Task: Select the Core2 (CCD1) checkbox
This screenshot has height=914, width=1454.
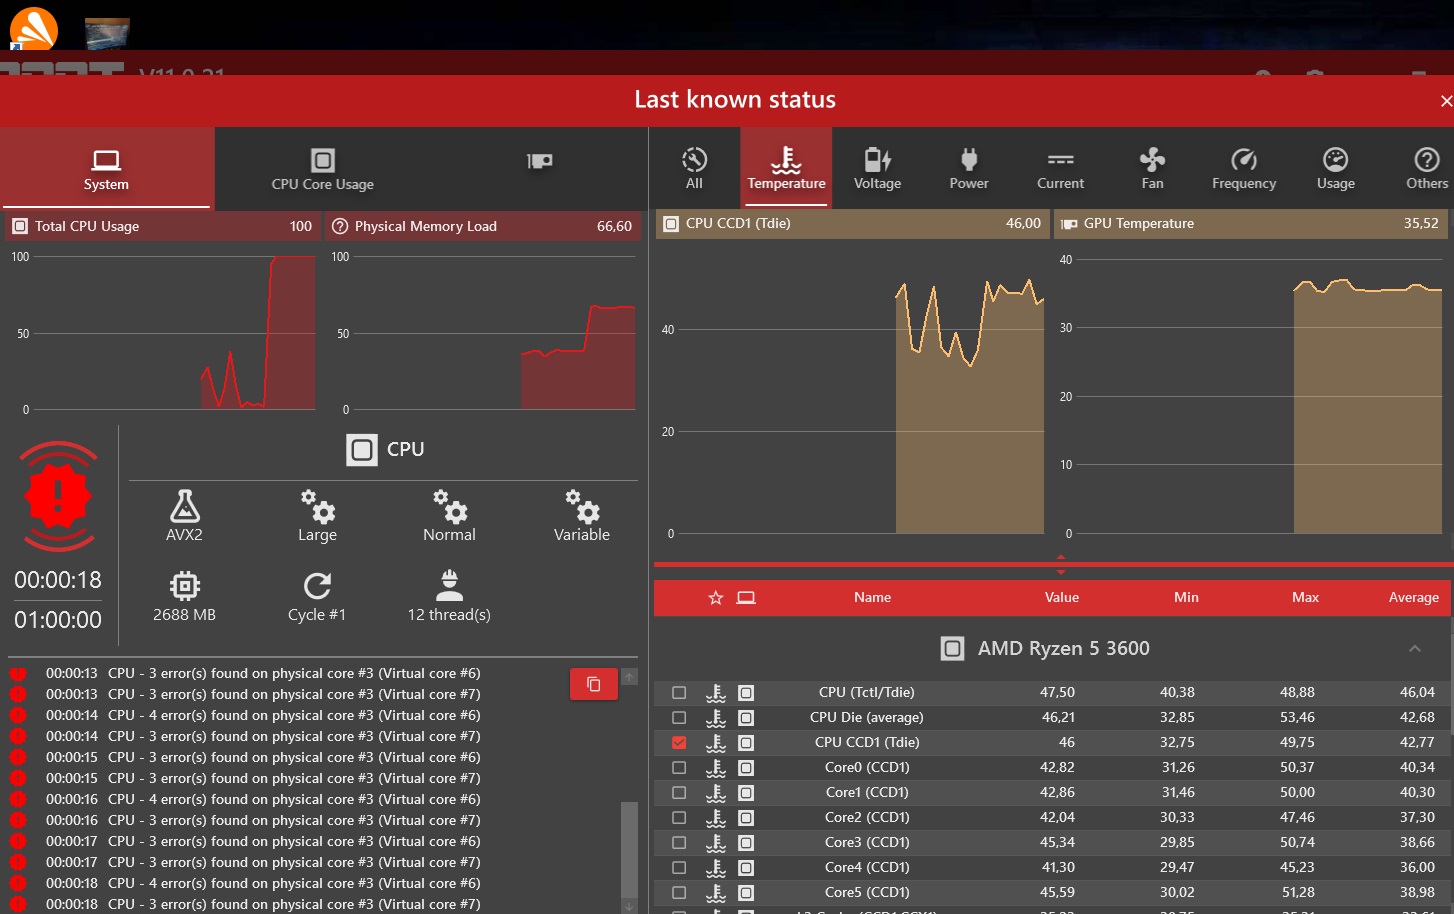Action: pos(679,818)
